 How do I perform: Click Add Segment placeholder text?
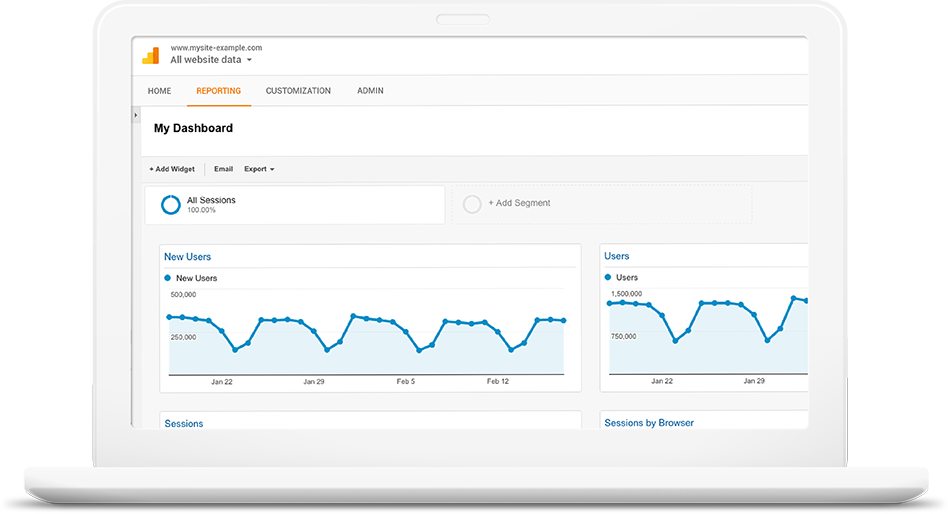519,203
